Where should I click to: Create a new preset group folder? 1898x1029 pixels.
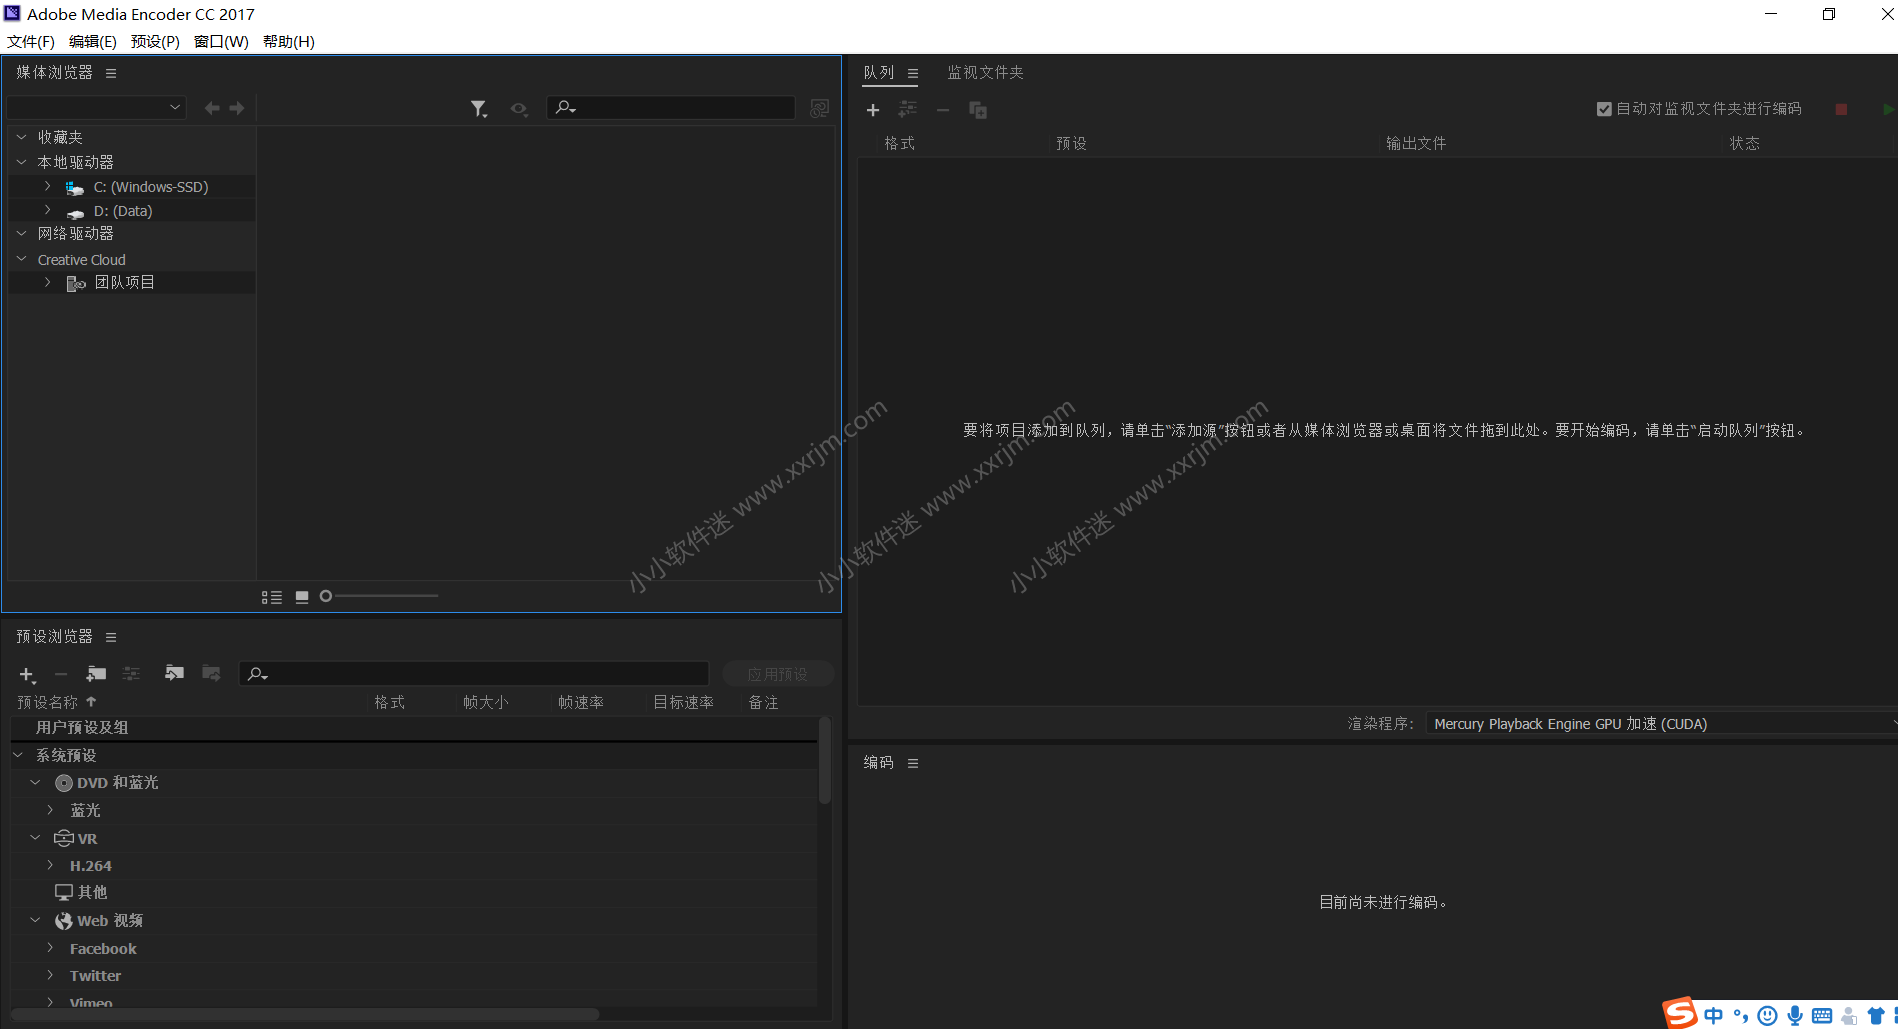[x=96, y=673]
